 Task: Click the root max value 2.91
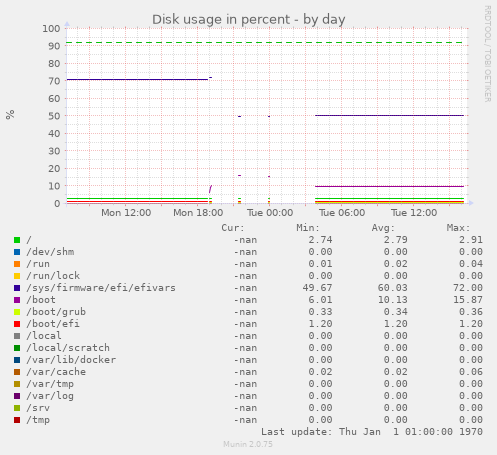click(471, 240)
